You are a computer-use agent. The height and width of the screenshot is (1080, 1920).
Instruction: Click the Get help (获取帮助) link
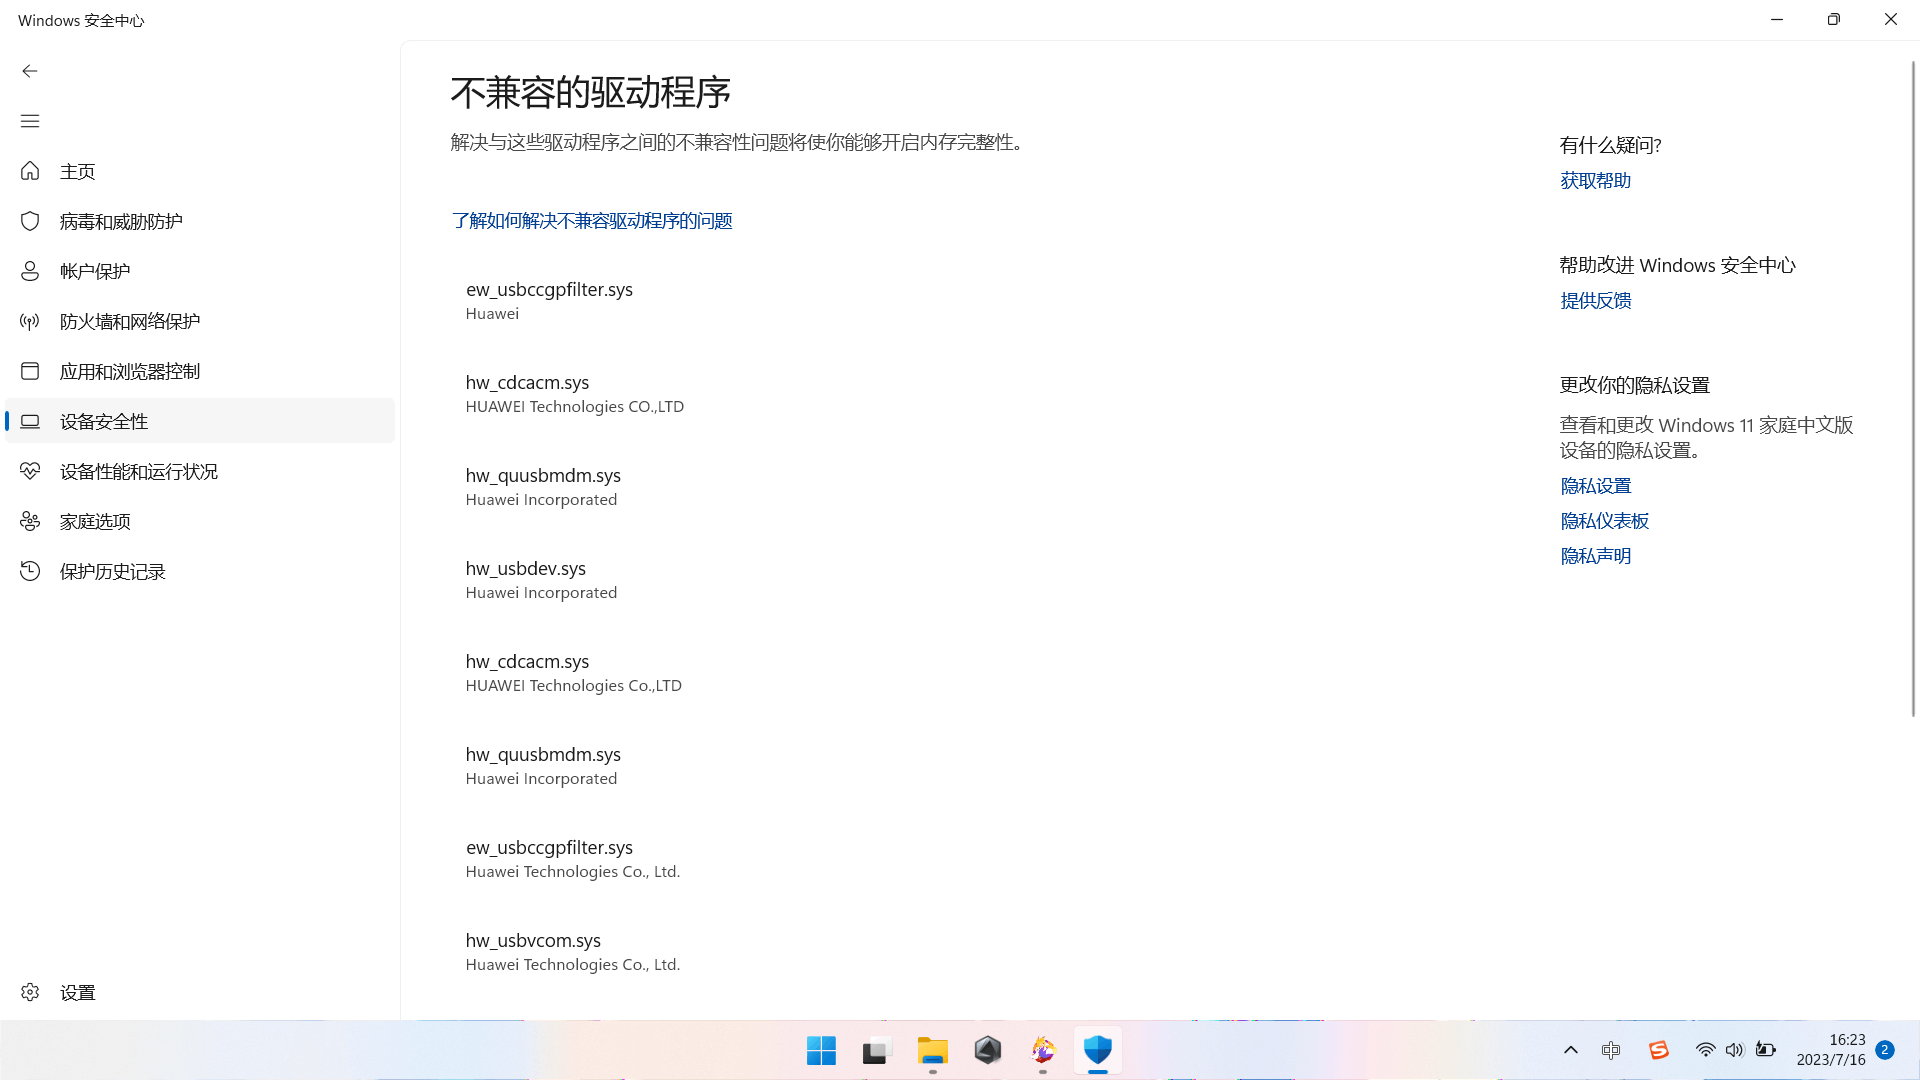1595,181
